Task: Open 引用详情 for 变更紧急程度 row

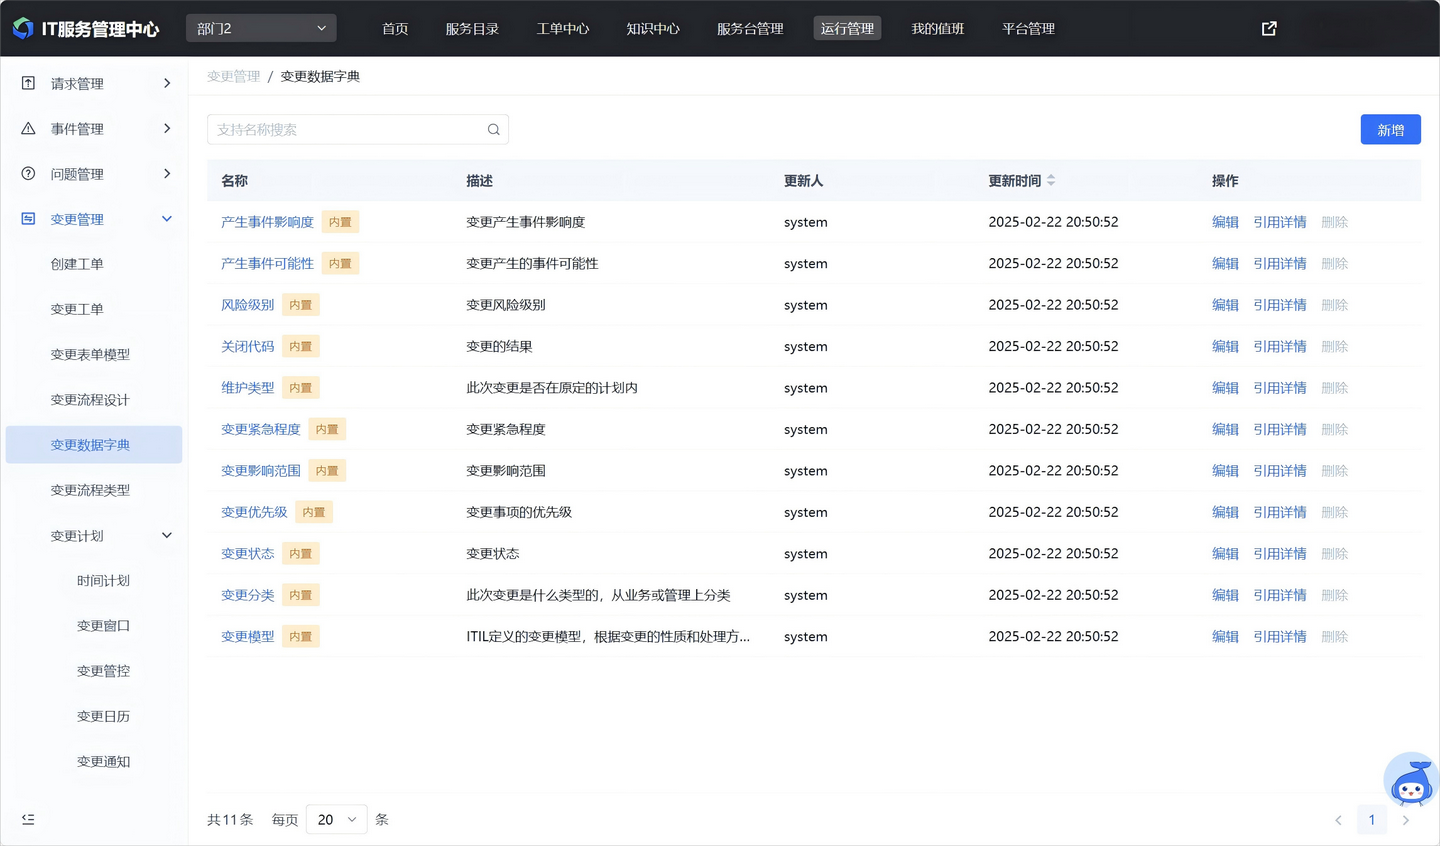Action: click(x=1280, y=430)
